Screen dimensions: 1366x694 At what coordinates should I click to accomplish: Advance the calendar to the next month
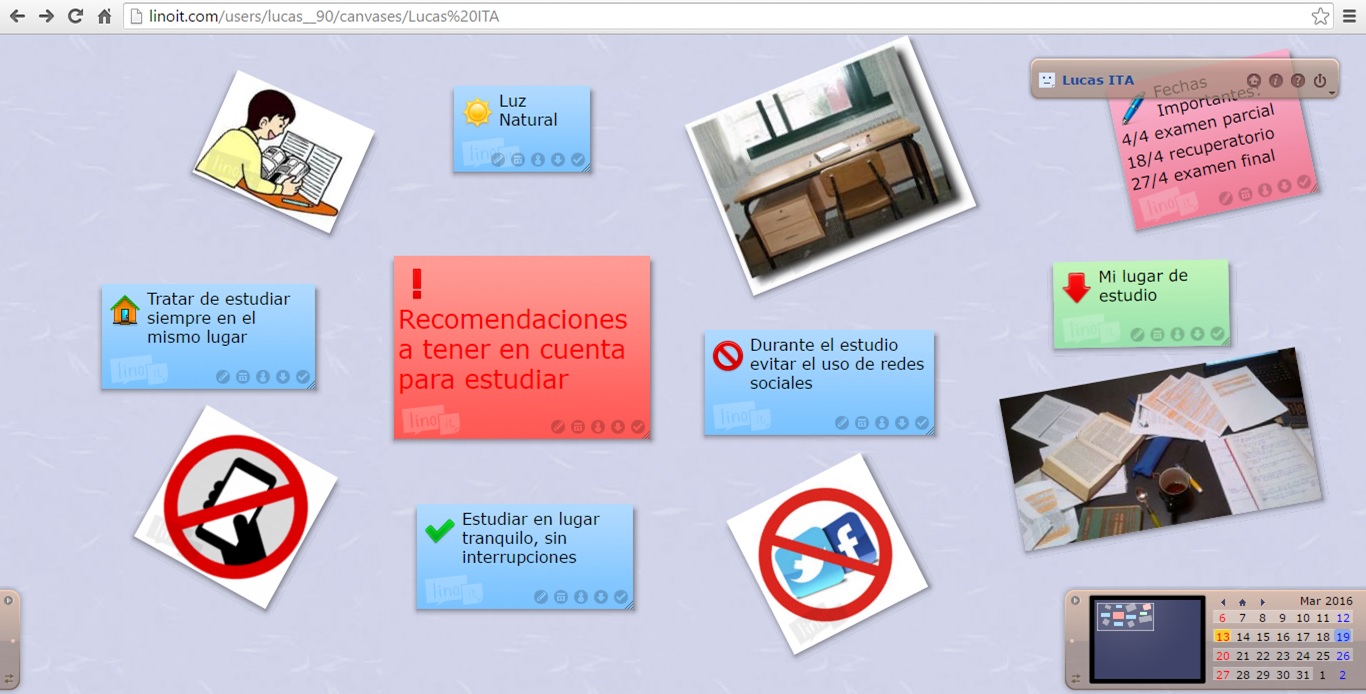[x=1263, y=602]
